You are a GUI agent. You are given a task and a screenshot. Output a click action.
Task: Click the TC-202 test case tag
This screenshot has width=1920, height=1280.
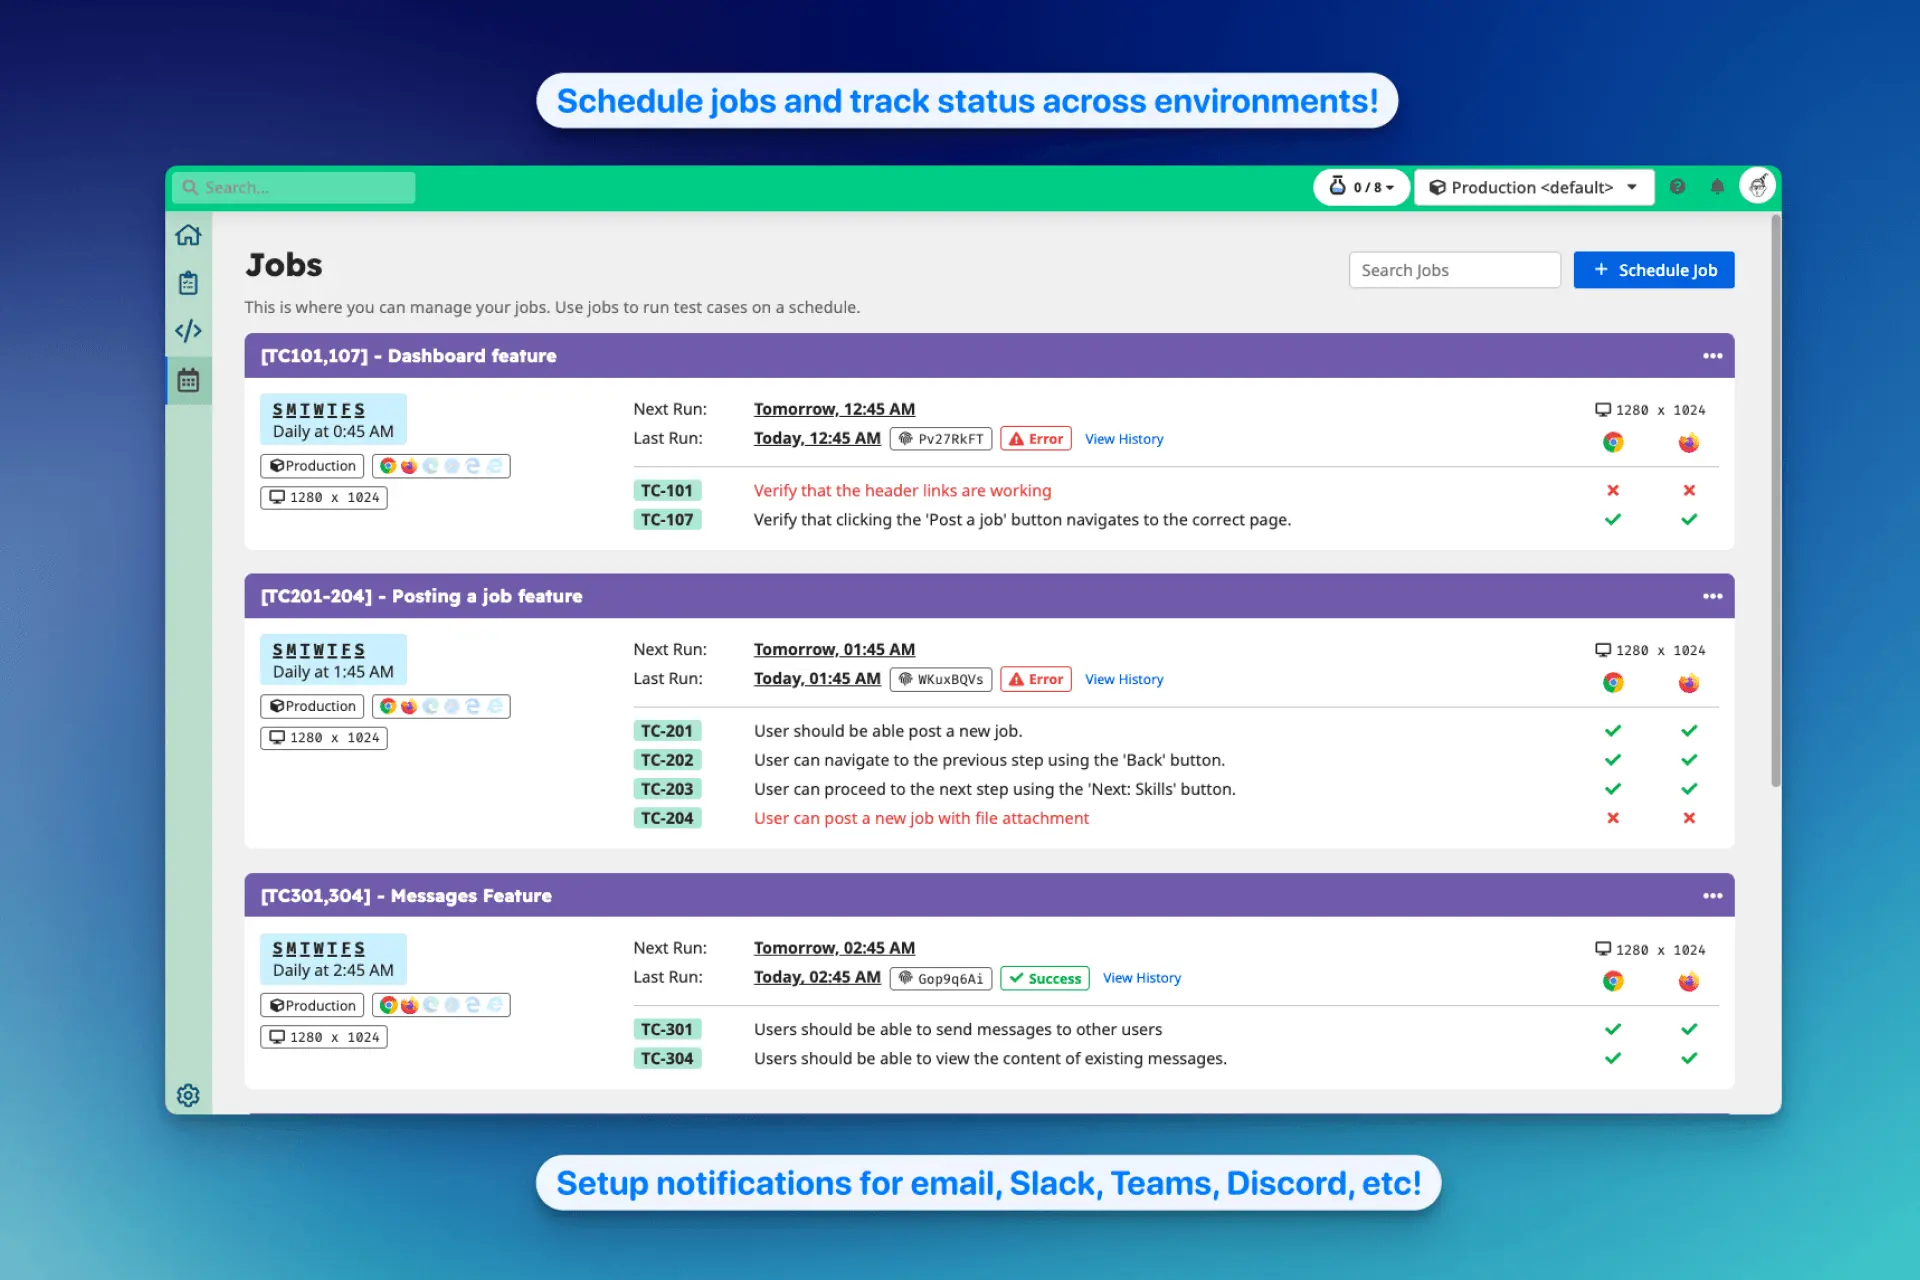[667, 760]
